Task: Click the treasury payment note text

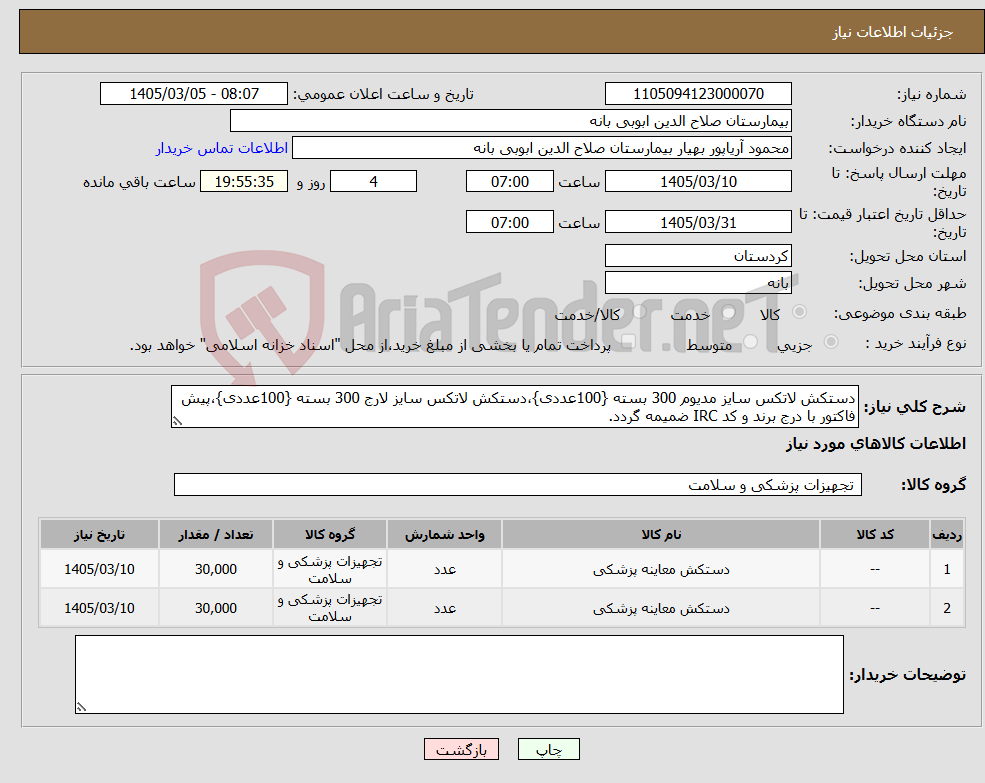Action: [370, 345]
